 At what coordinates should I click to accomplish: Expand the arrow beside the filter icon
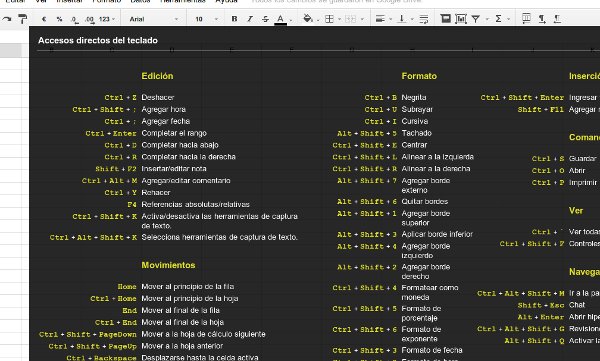487,19
